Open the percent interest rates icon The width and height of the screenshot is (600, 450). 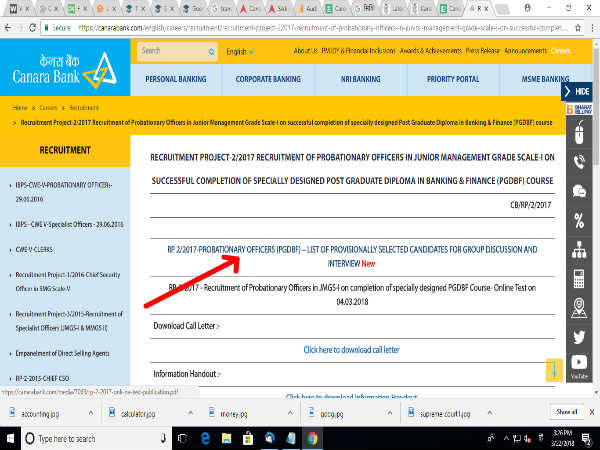579,220
